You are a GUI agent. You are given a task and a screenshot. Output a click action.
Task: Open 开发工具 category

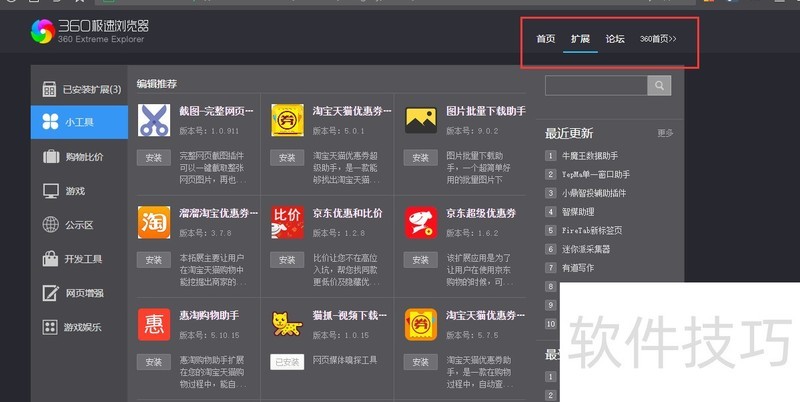(x=79, y=259)
